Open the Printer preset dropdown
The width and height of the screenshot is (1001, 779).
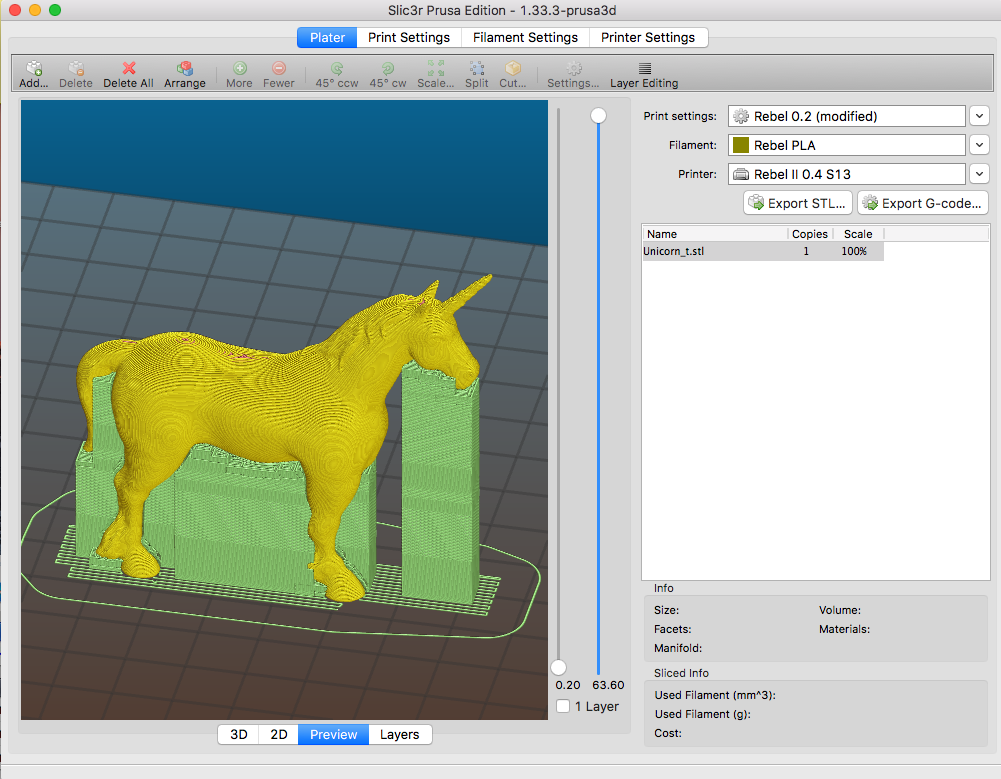point(979,174)
